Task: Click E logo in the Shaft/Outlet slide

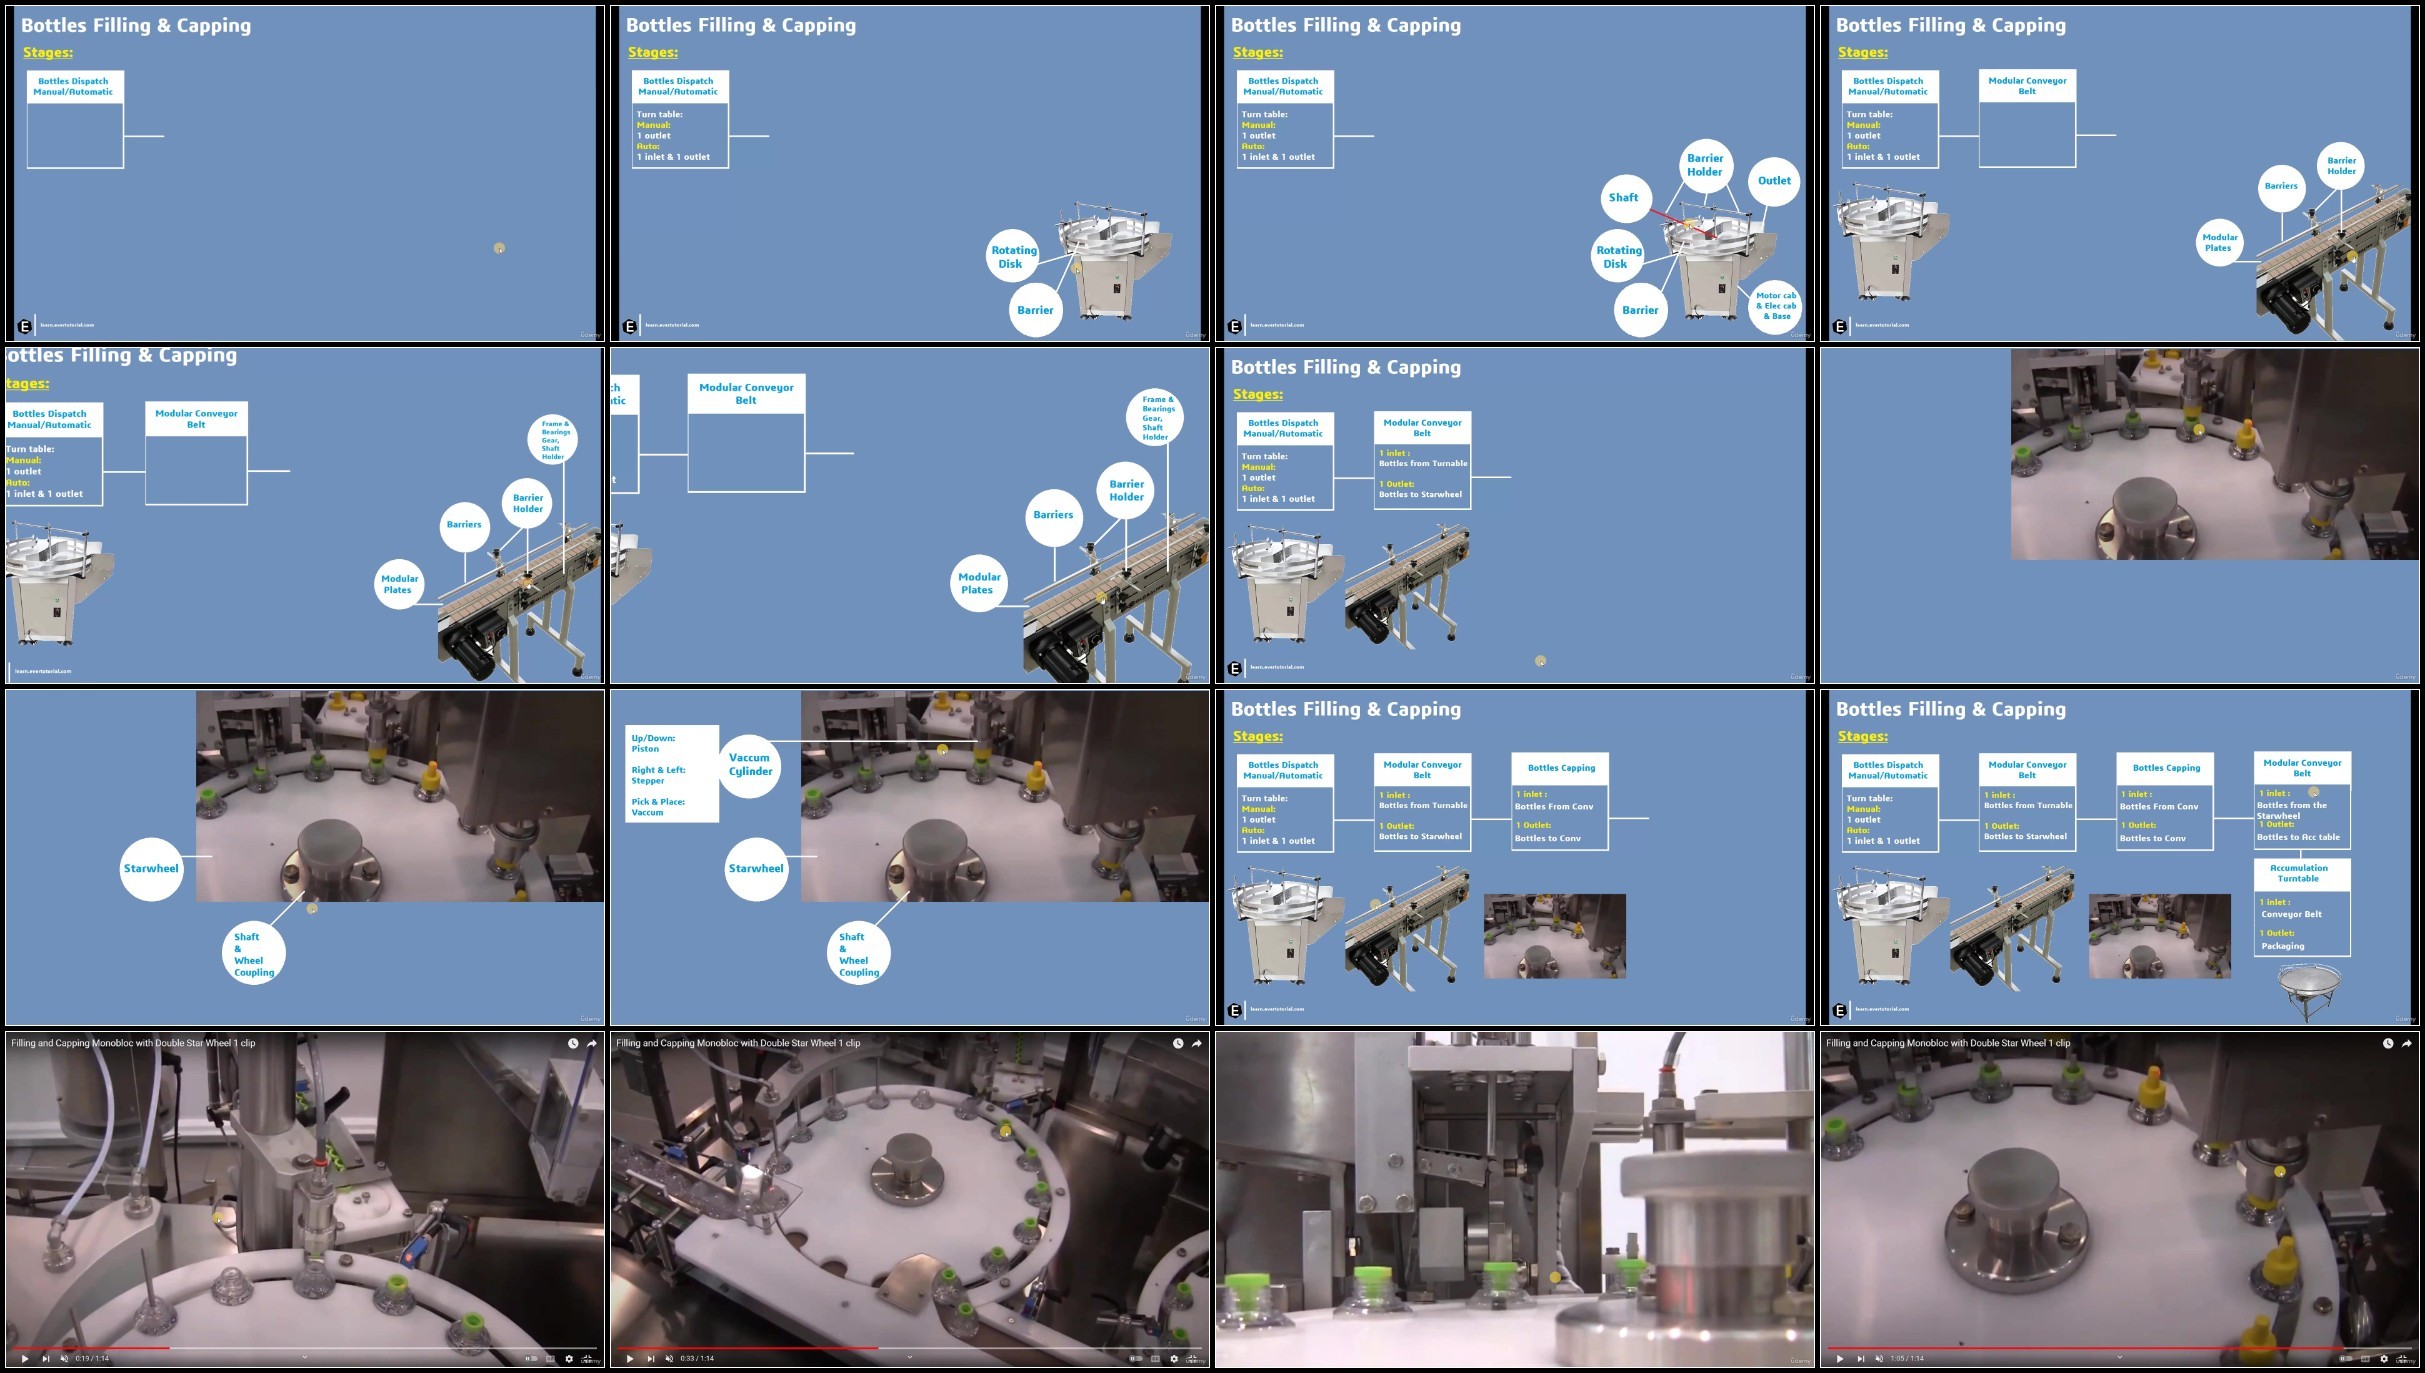Action: coord(1235,326)
